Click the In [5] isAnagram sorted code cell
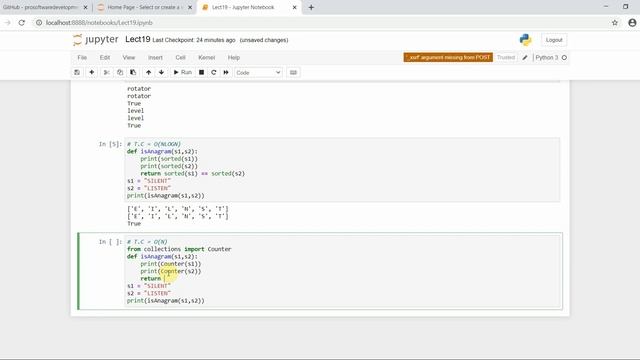Viewport: 640px width, 360px height. 342,170
